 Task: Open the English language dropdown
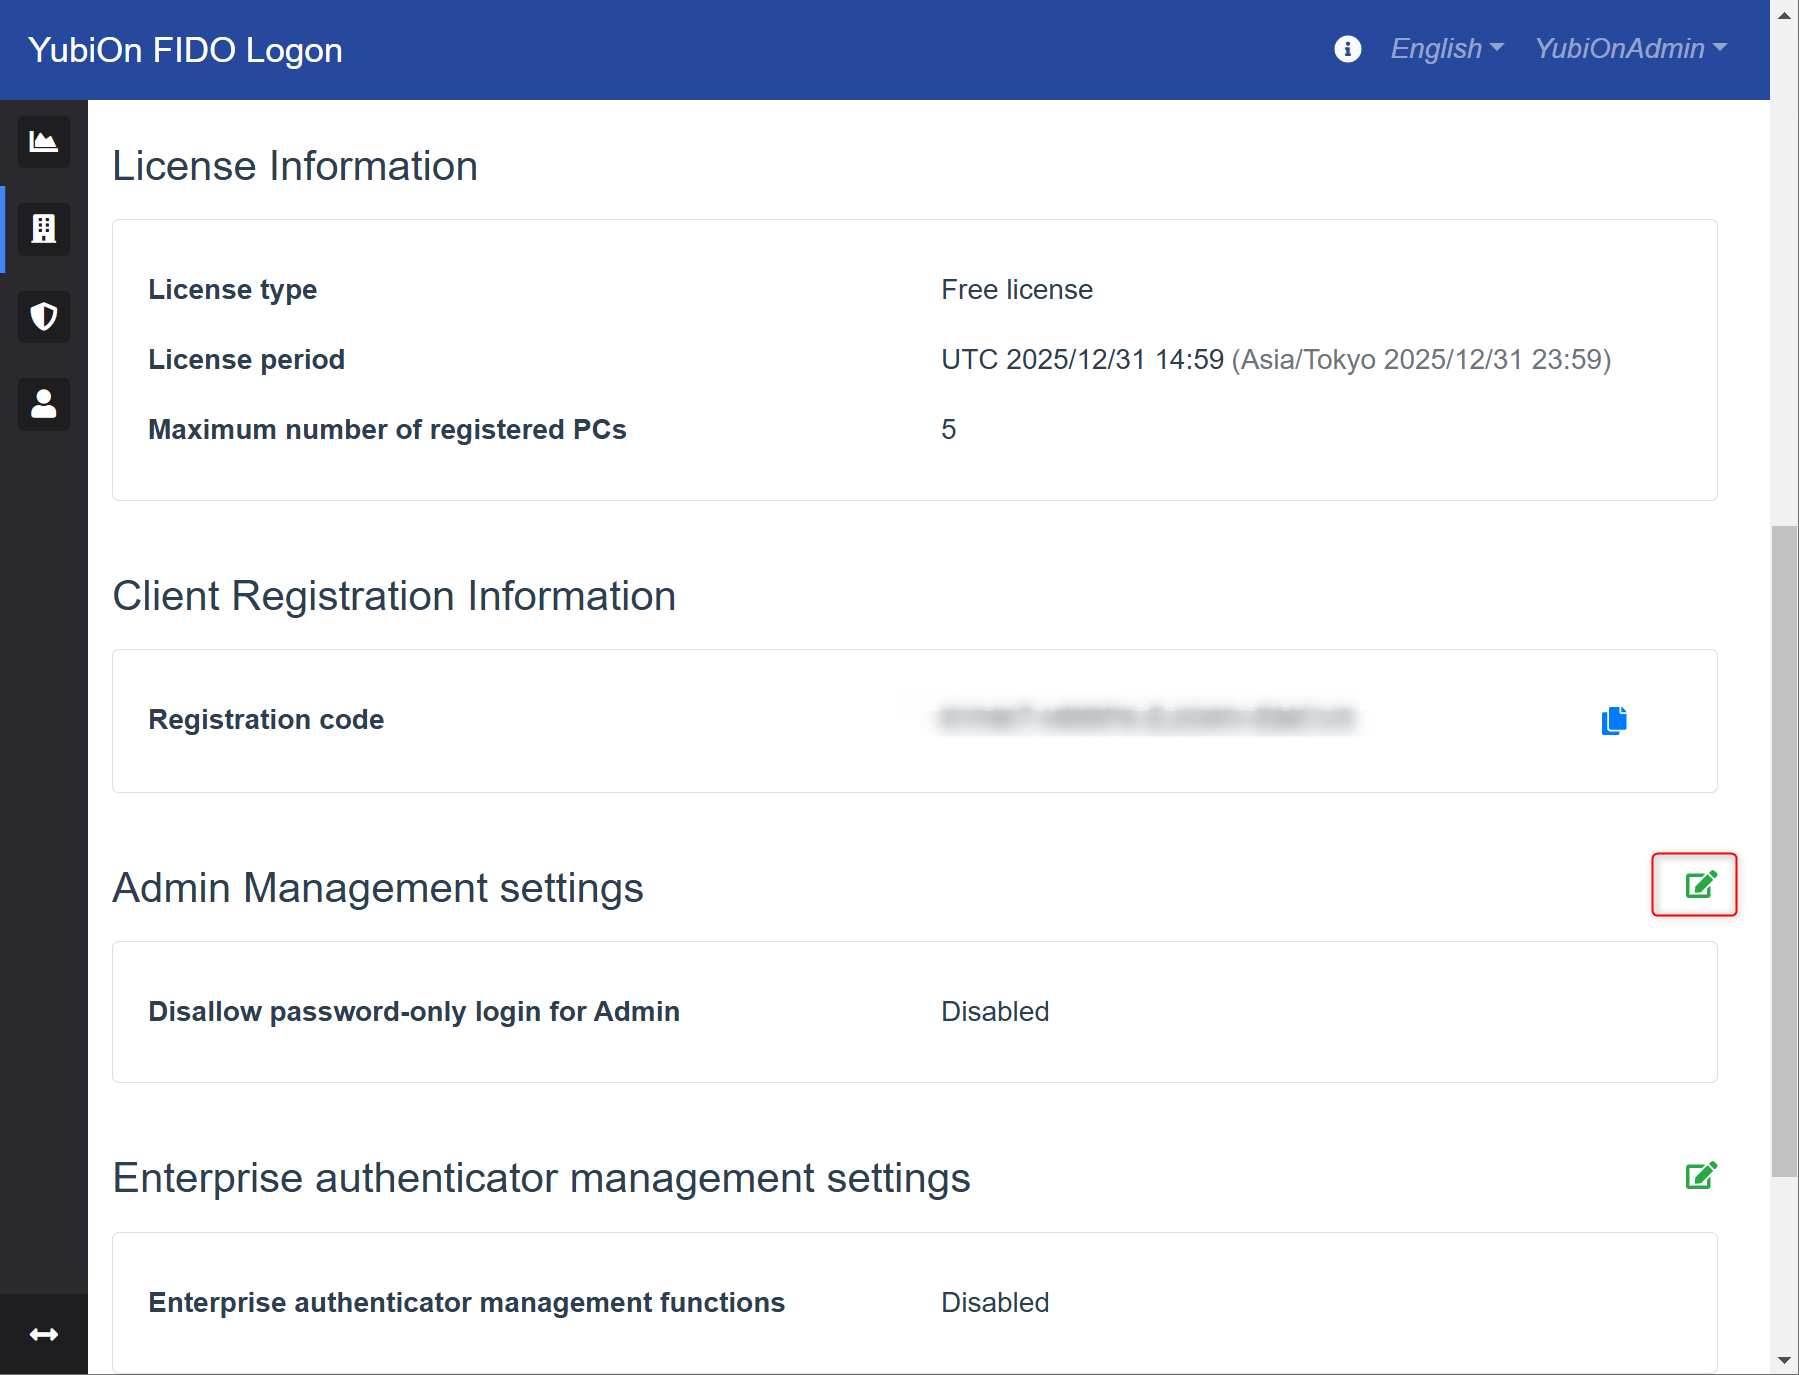click(1446, 49)
